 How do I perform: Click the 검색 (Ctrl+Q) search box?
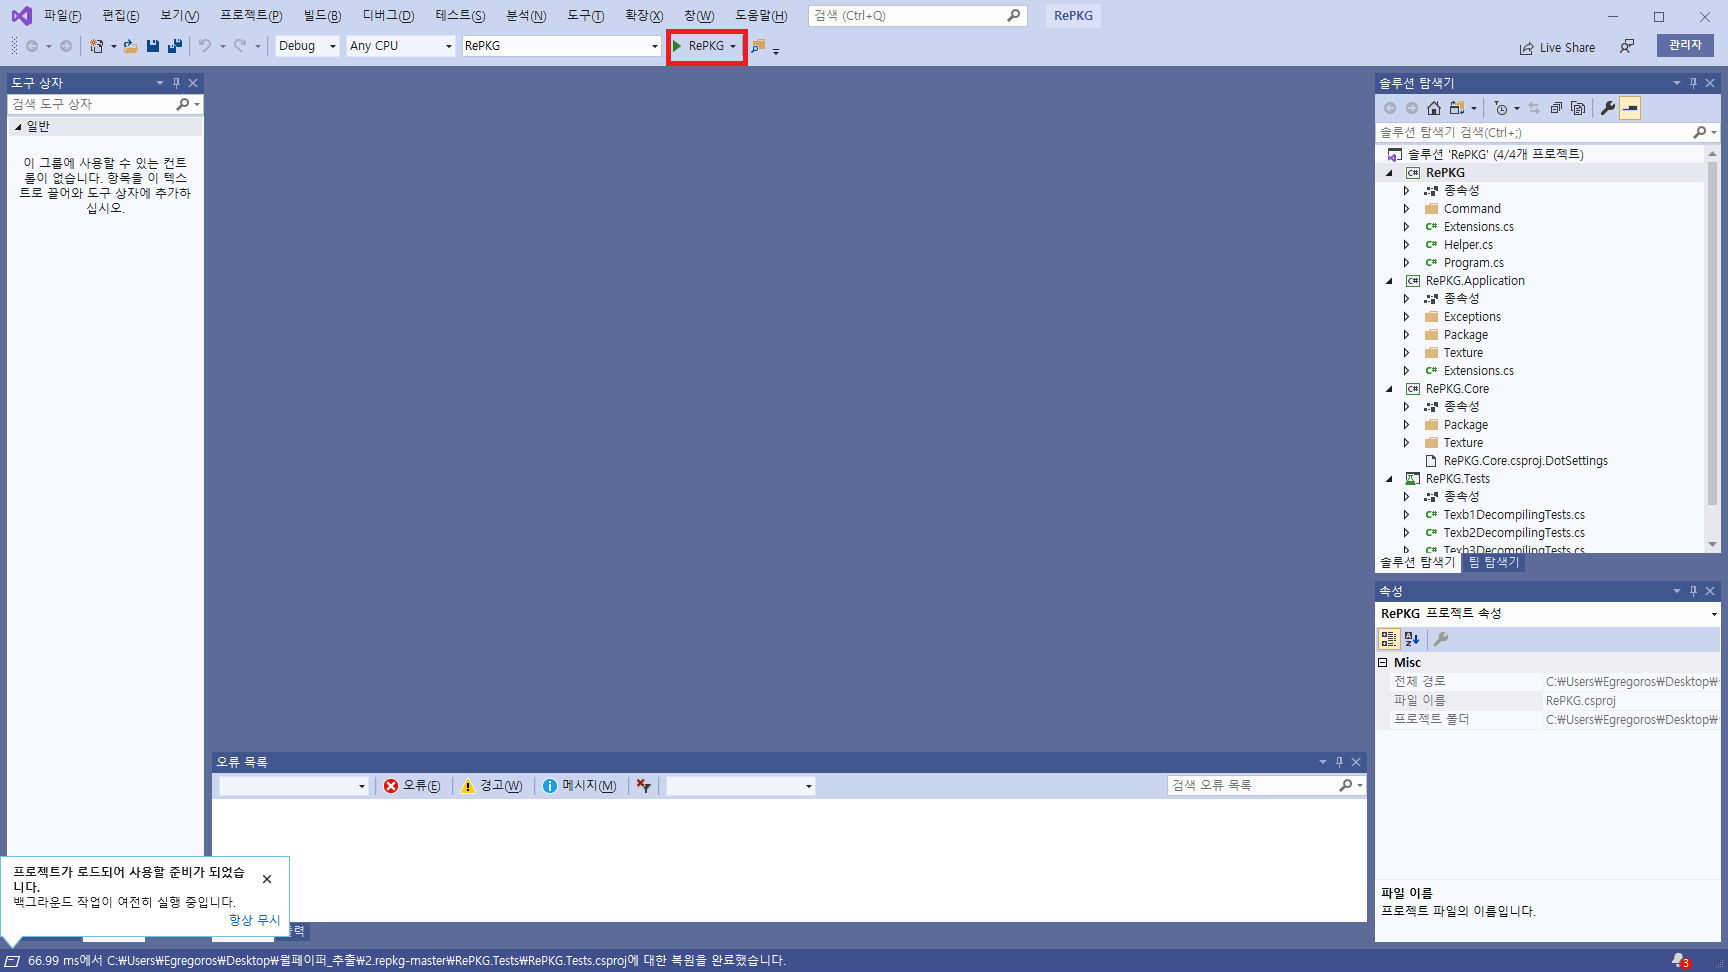[x=917, y=16]
